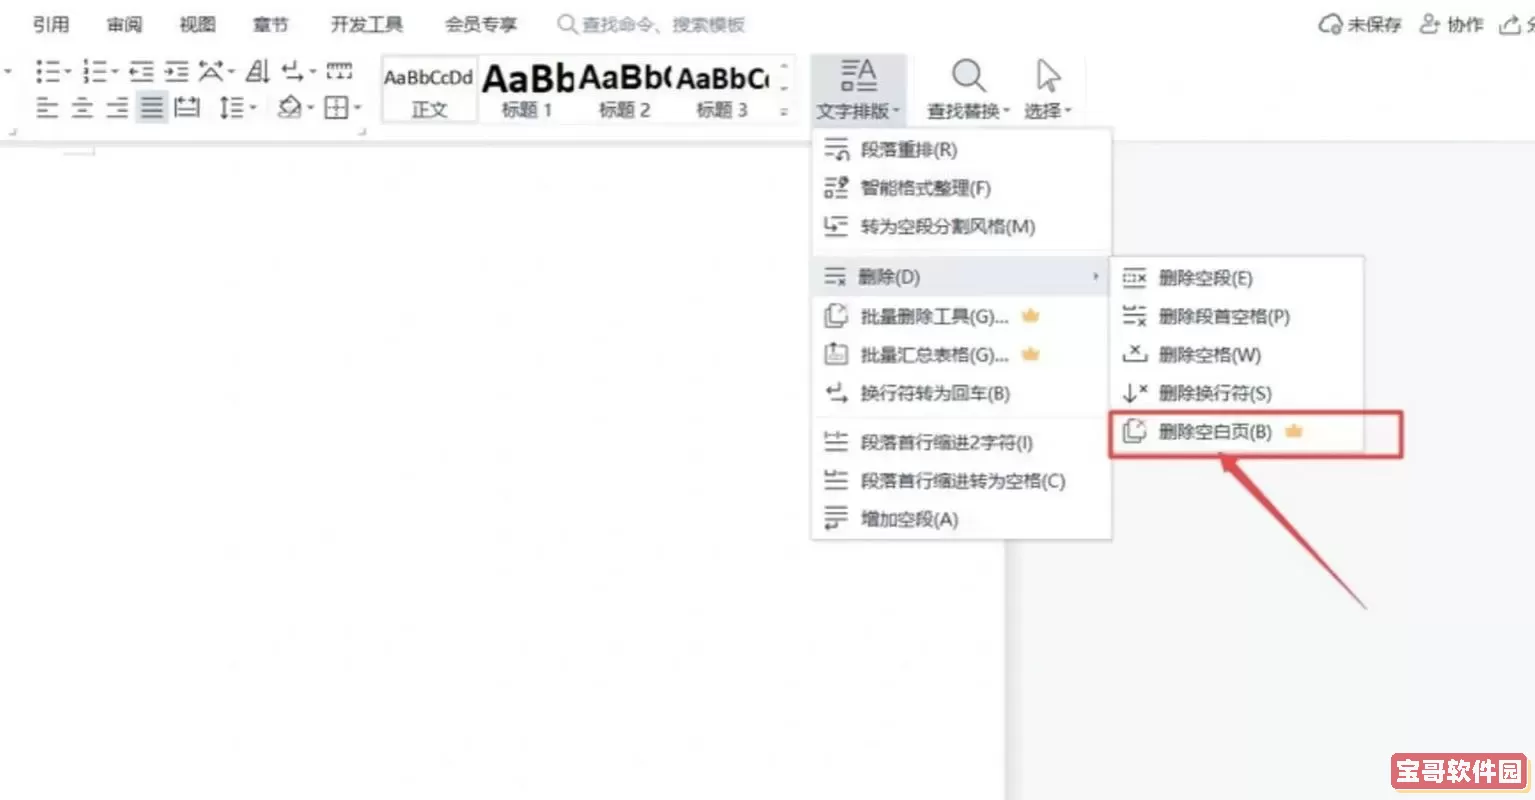Screen dimensions: 1535x800
Task: Select 删除空段(E) in submenu
Action: pos(1237,278)
